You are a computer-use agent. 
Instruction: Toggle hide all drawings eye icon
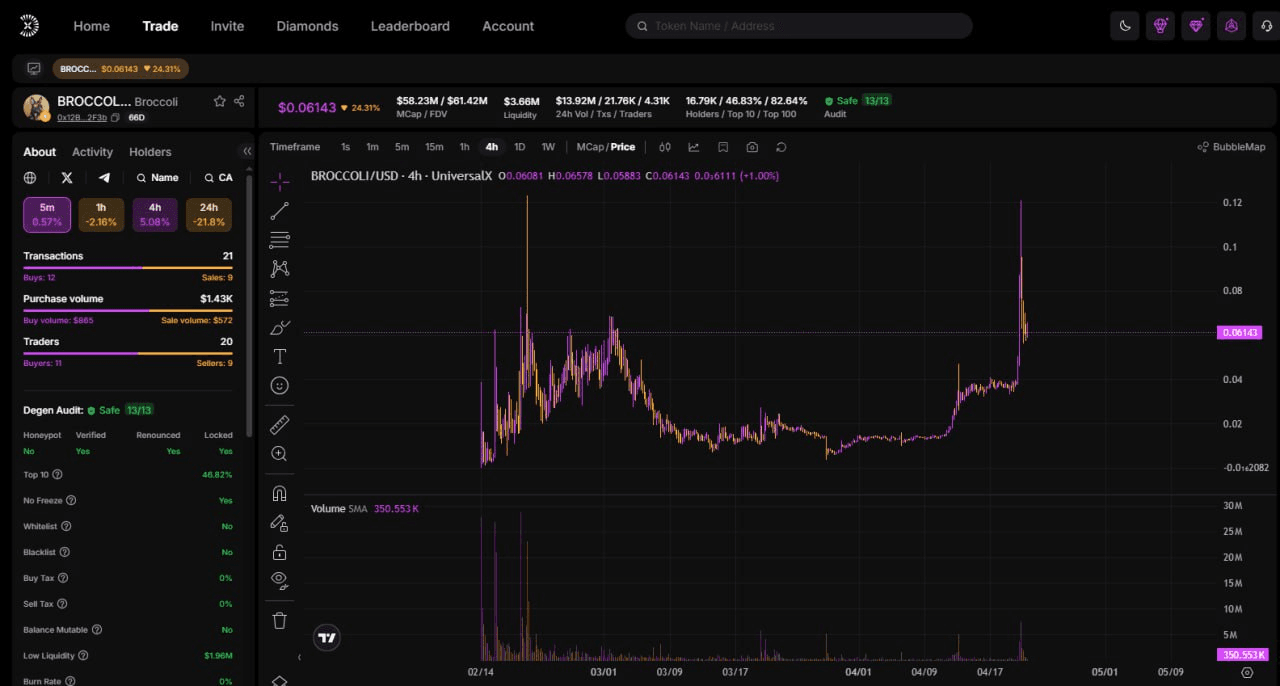point(280,579)
